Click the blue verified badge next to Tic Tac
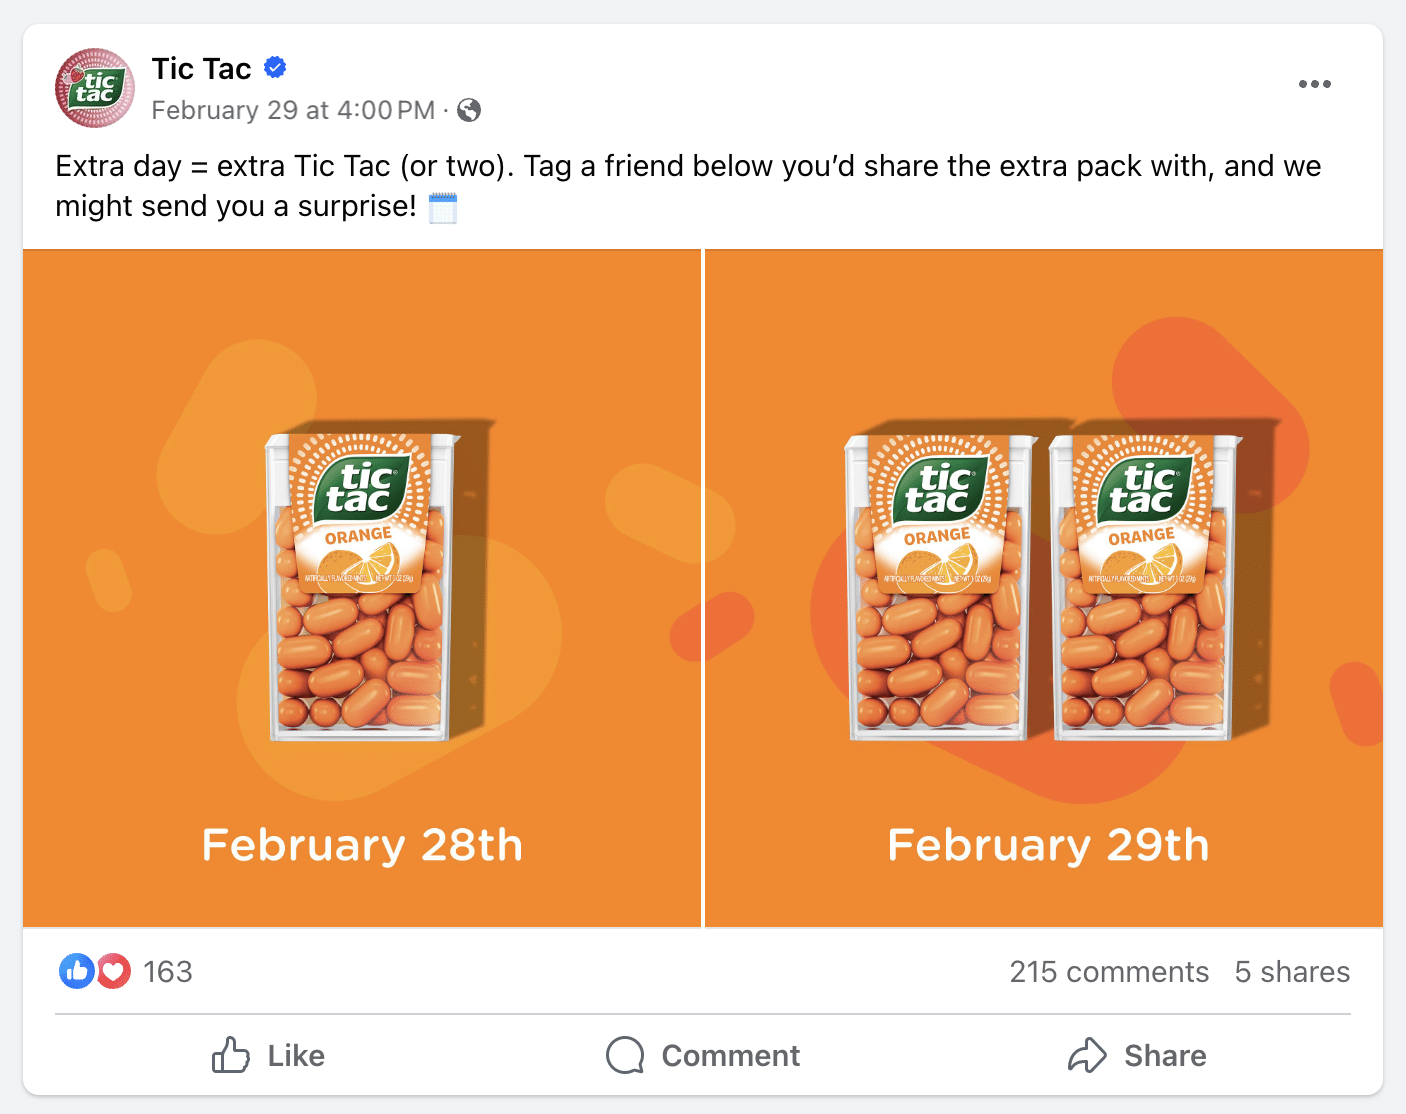Image resolution: width=1406 pixels, height=1114 pixels. (274, 67)
